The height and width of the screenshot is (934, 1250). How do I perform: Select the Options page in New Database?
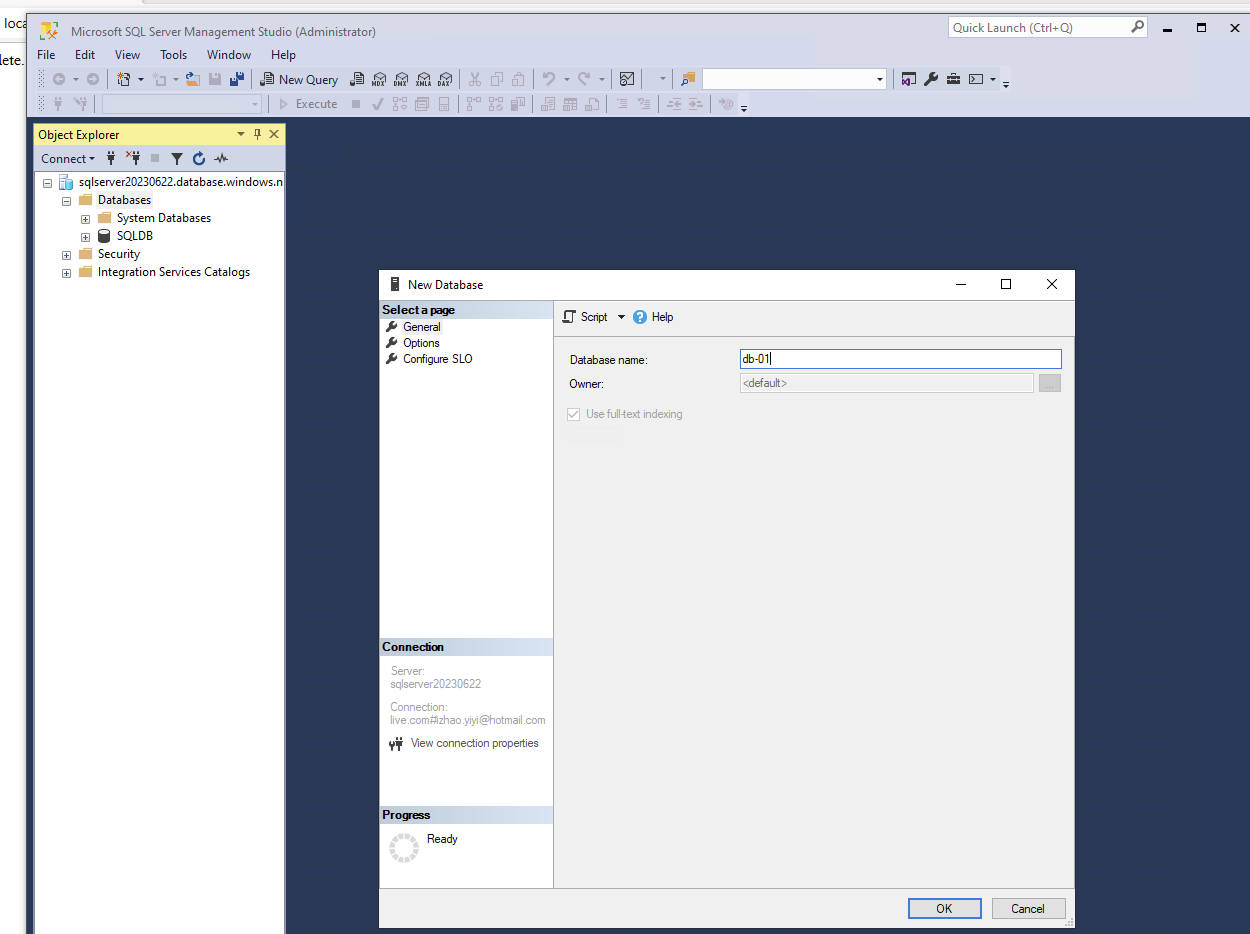pos(421,343)
